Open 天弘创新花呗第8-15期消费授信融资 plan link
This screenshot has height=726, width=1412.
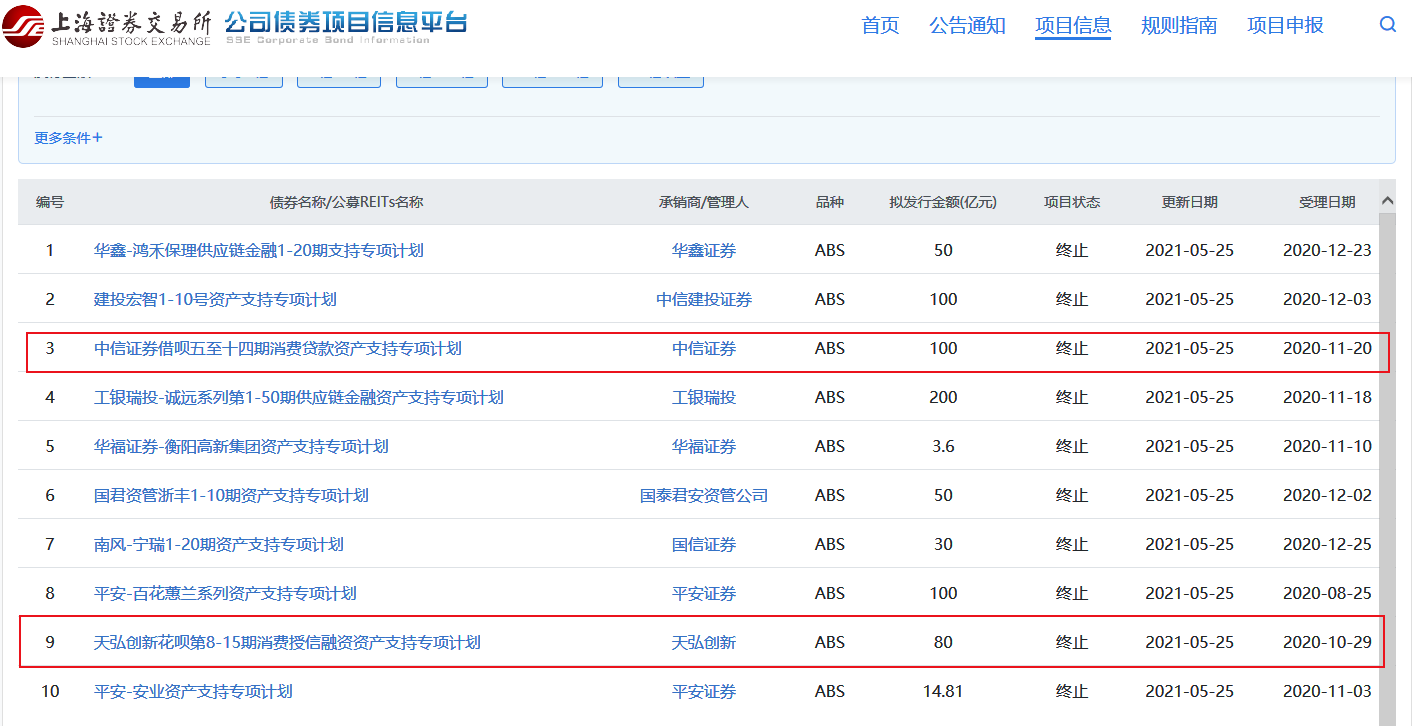[287, 642]
